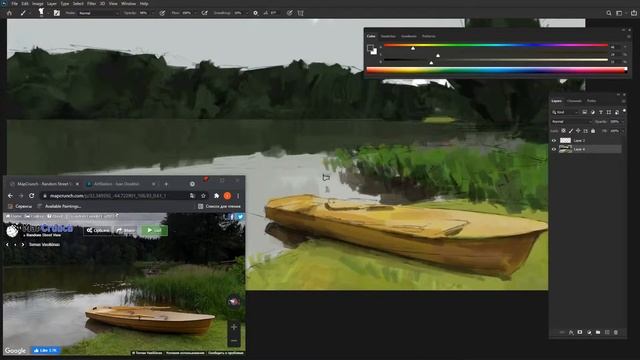The height and width of the screenshot is (360, 640).
Task: Click the background color swatch
Action: point(375,52)
